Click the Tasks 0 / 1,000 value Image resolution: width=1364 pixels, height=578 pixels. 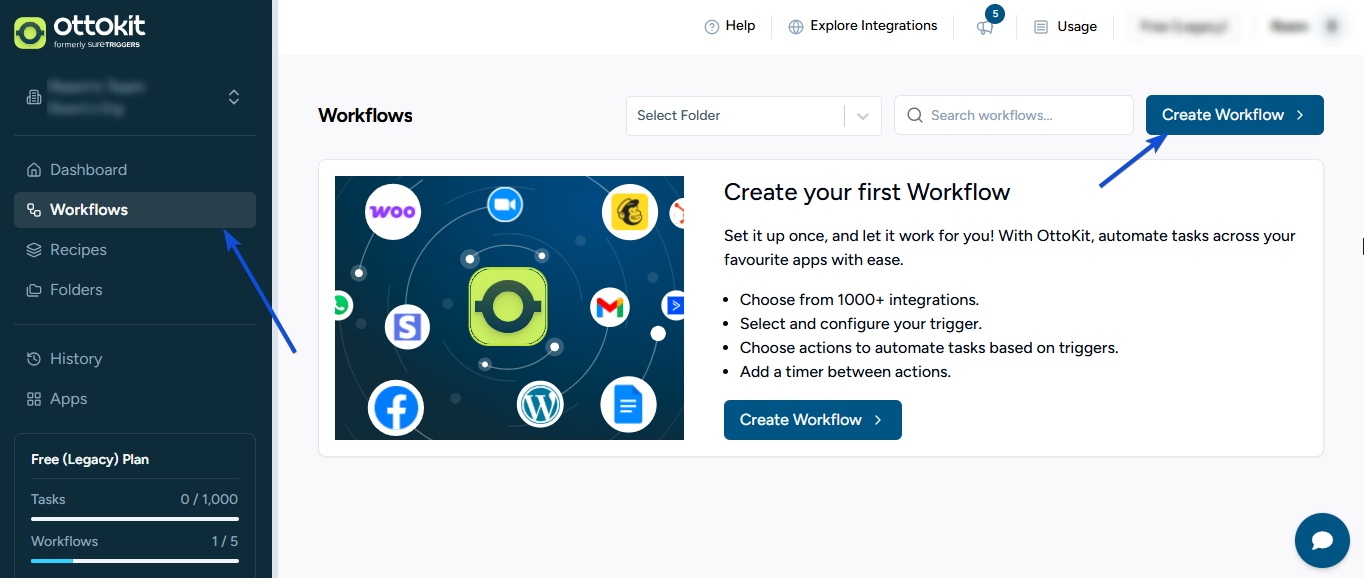(209, 500)
